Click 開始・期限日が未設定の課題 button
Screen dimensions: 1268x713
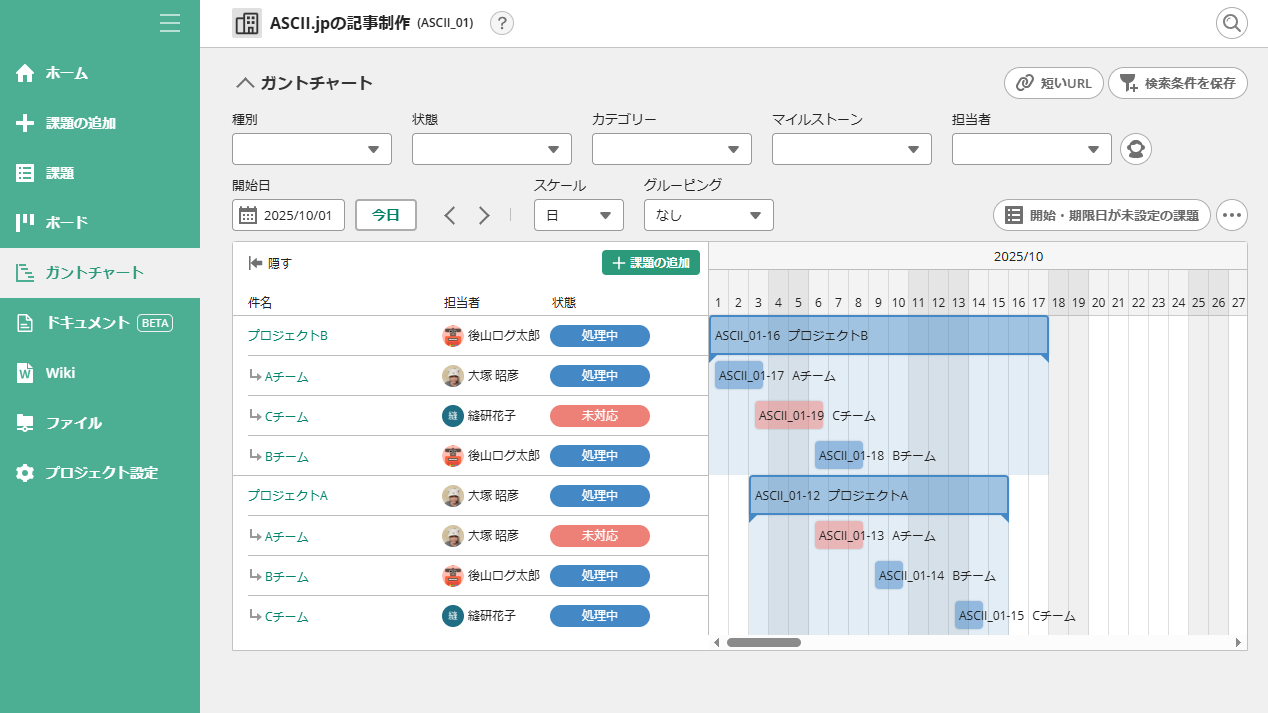point(1102,215)
